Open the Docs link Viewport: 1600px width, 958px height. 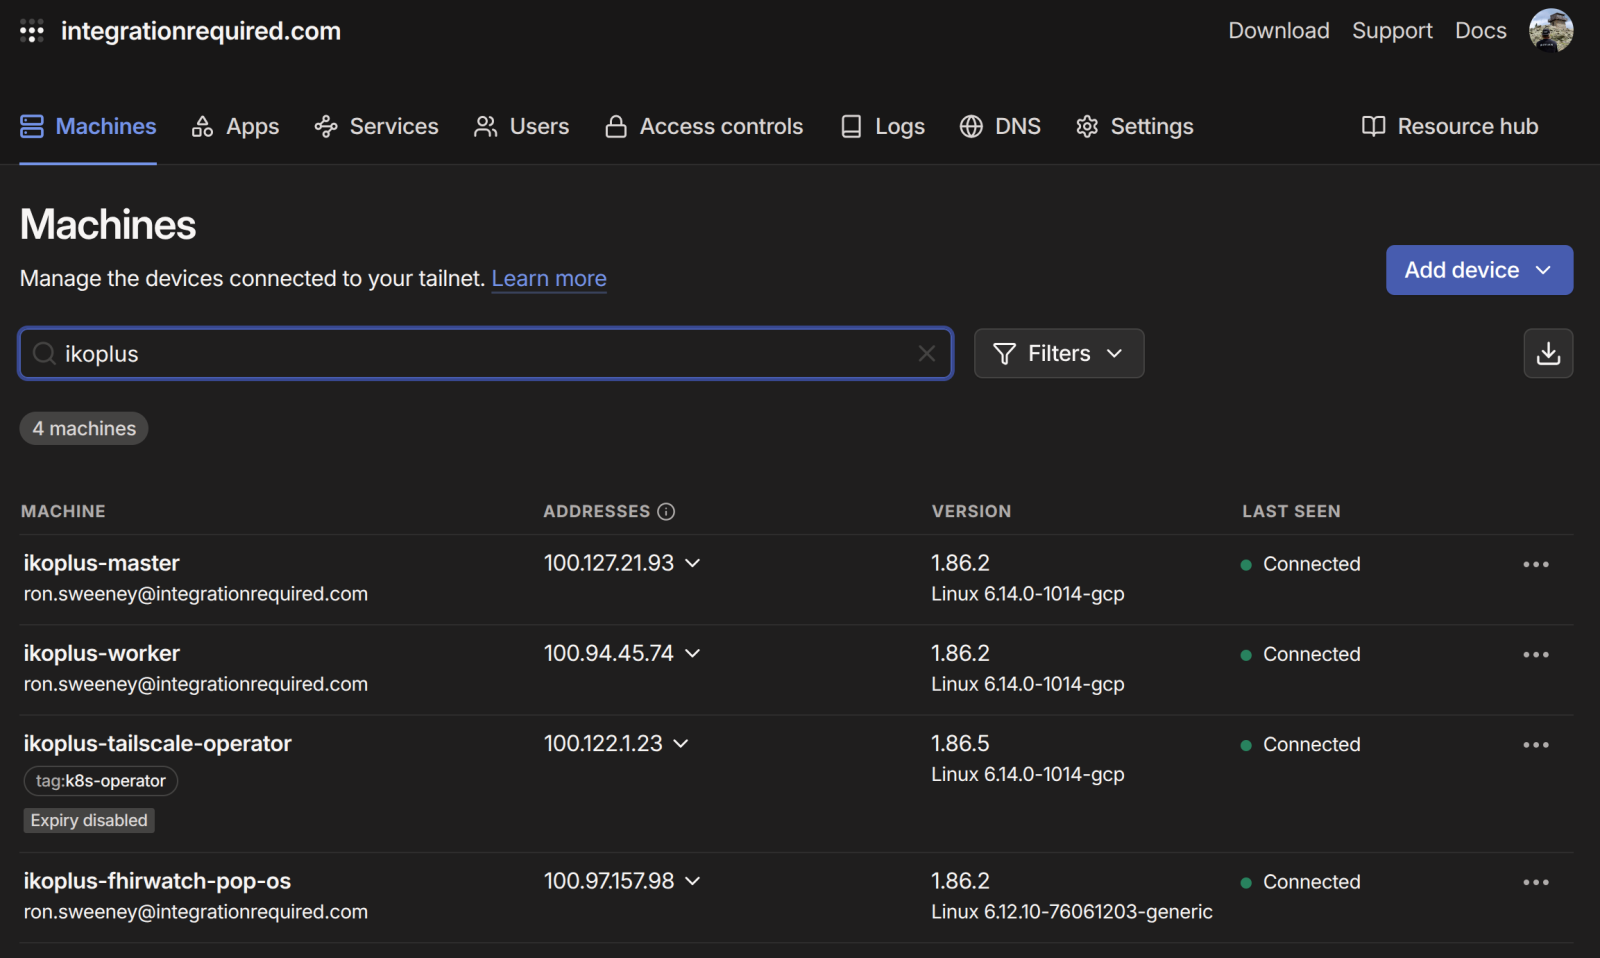[x=1481, y=30]
